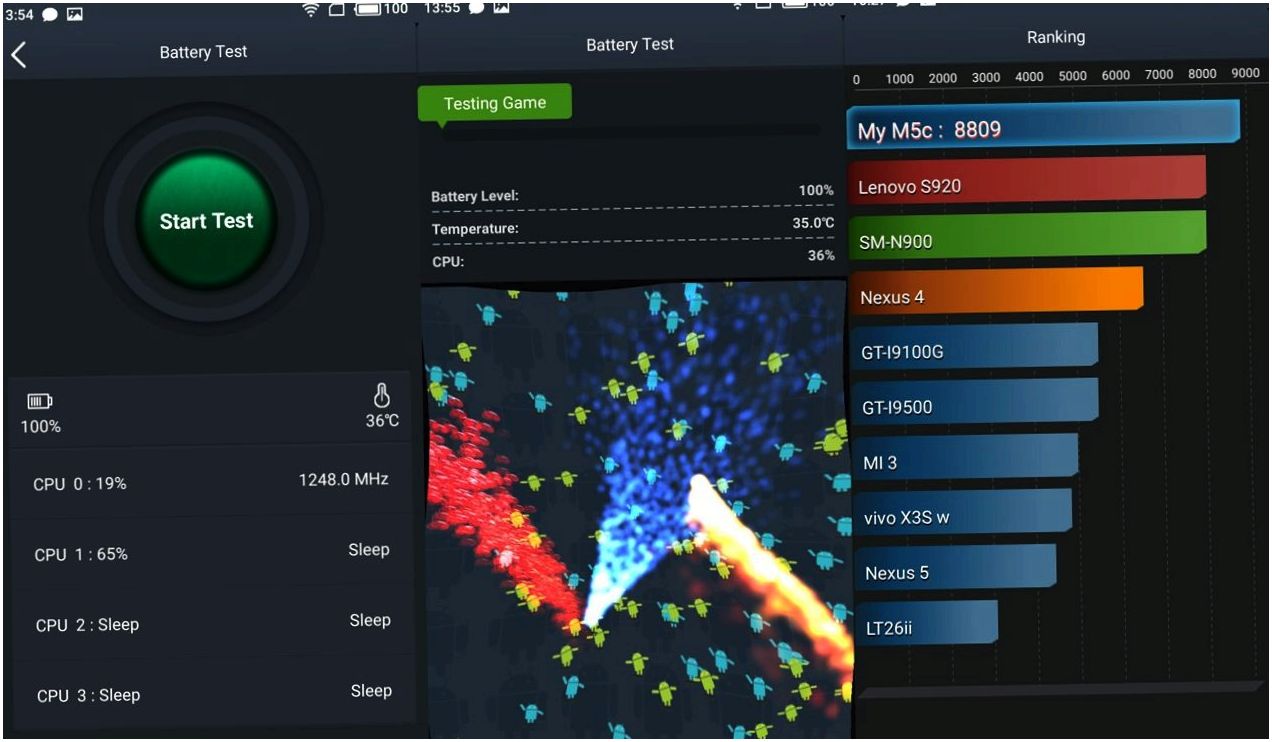Click the "Testing Game" green label

pyautogui.click(x=494, y=103)
